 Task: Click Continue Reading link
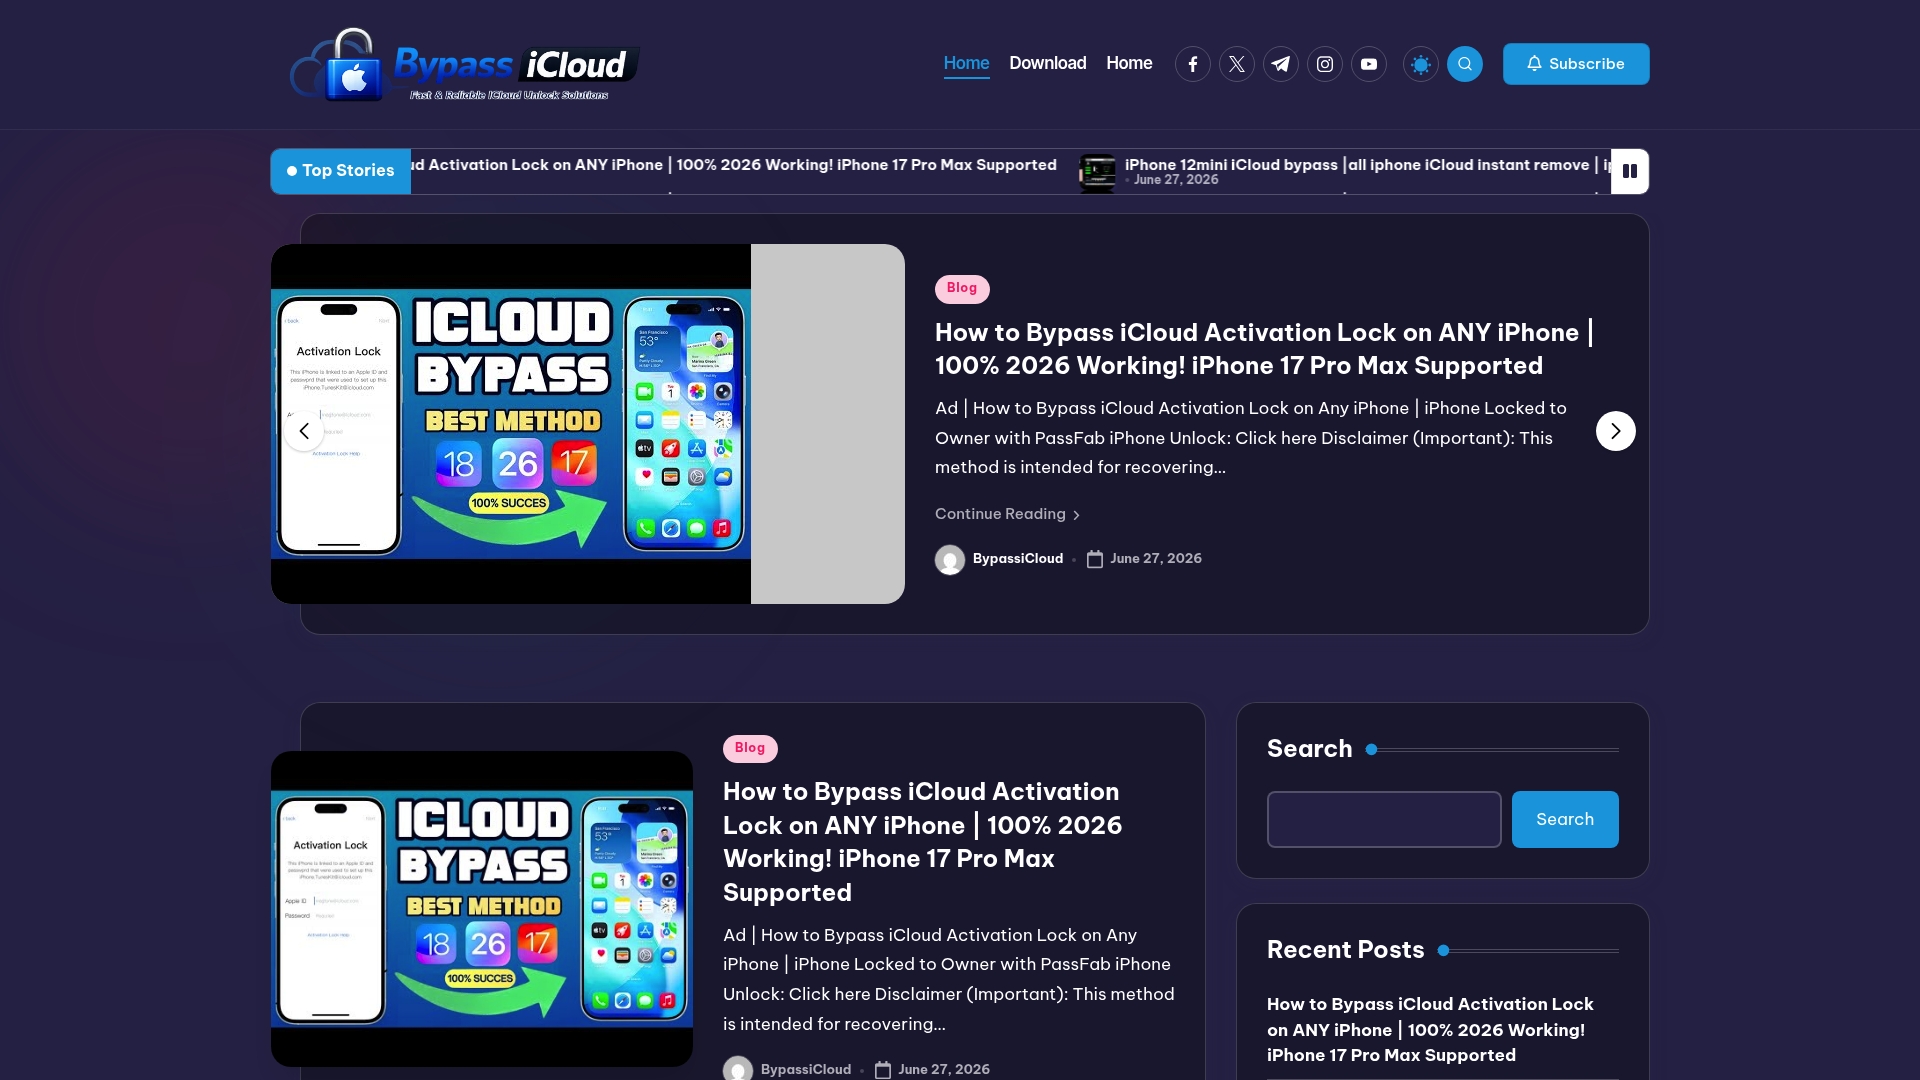pos(1007,514)
